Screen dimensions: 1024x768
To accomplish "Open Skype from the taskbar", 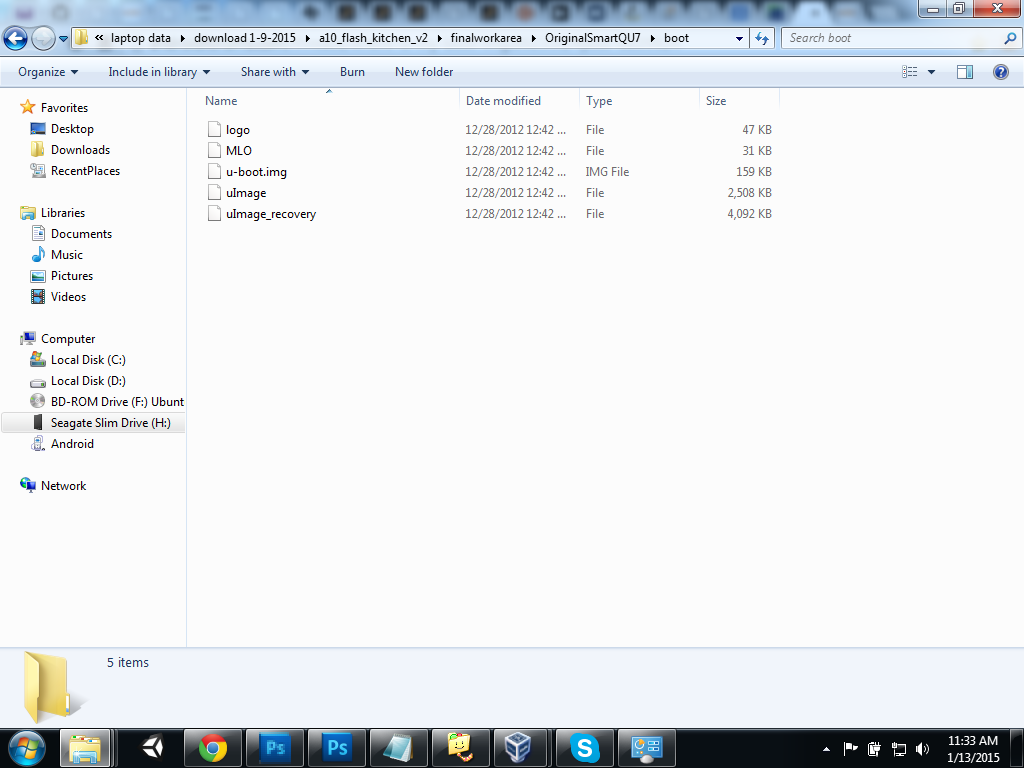I will point(584,747).
